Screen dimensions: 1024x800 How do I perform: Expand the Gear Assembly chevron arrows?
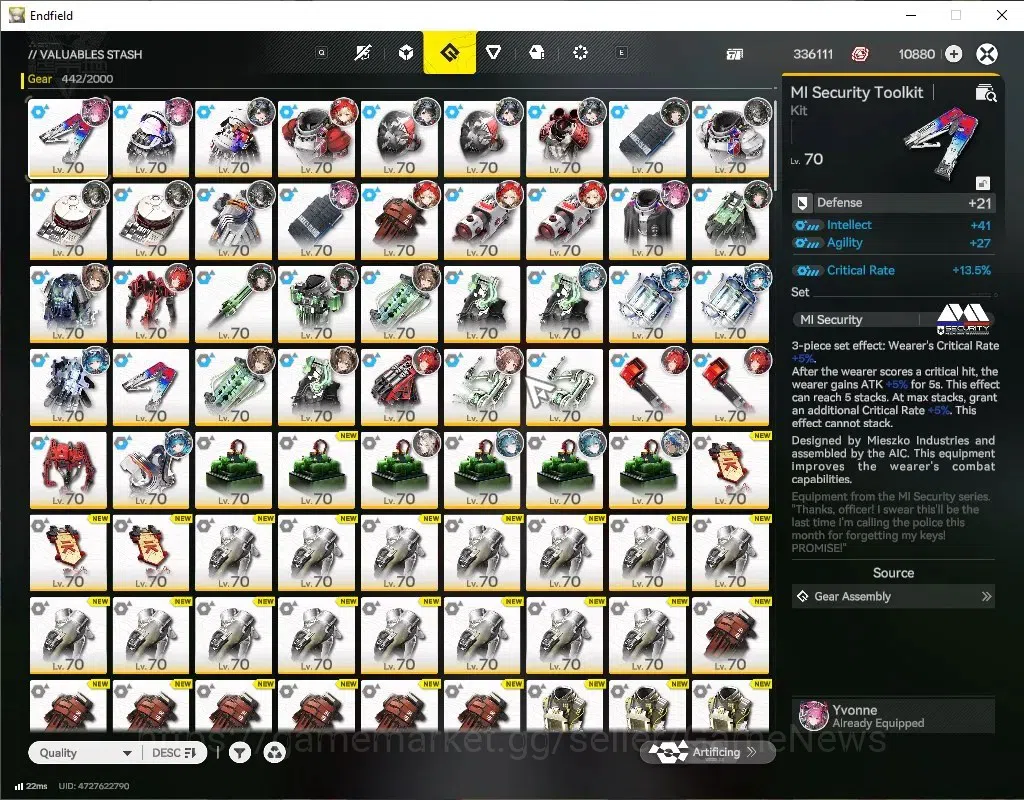coord(986,596)
